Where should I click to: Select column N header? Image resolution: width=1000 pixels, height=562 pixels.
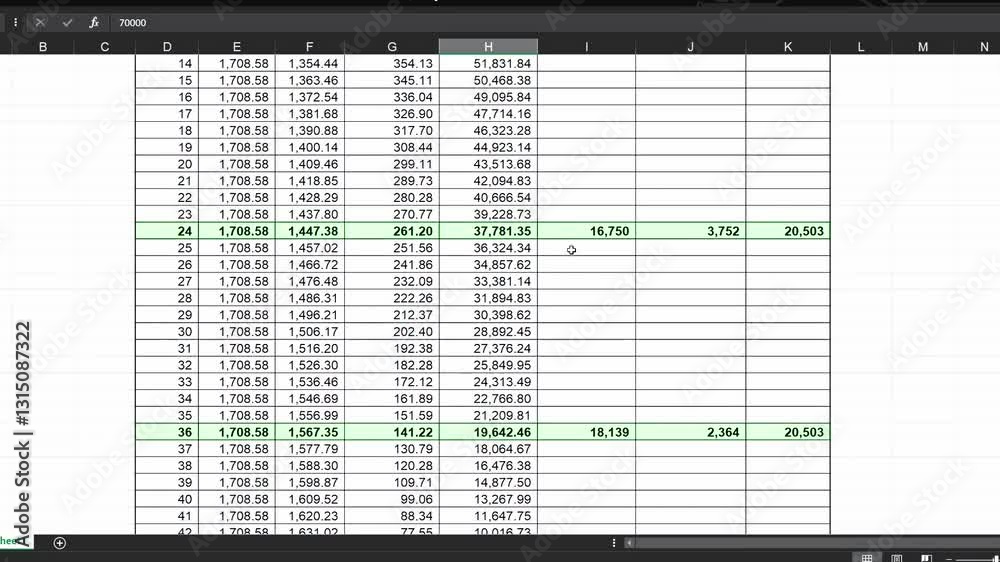977,47
